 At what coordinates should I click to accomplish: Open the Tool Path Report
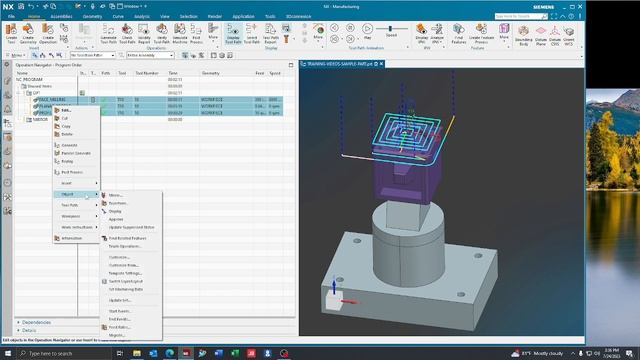tap(270, 33)
